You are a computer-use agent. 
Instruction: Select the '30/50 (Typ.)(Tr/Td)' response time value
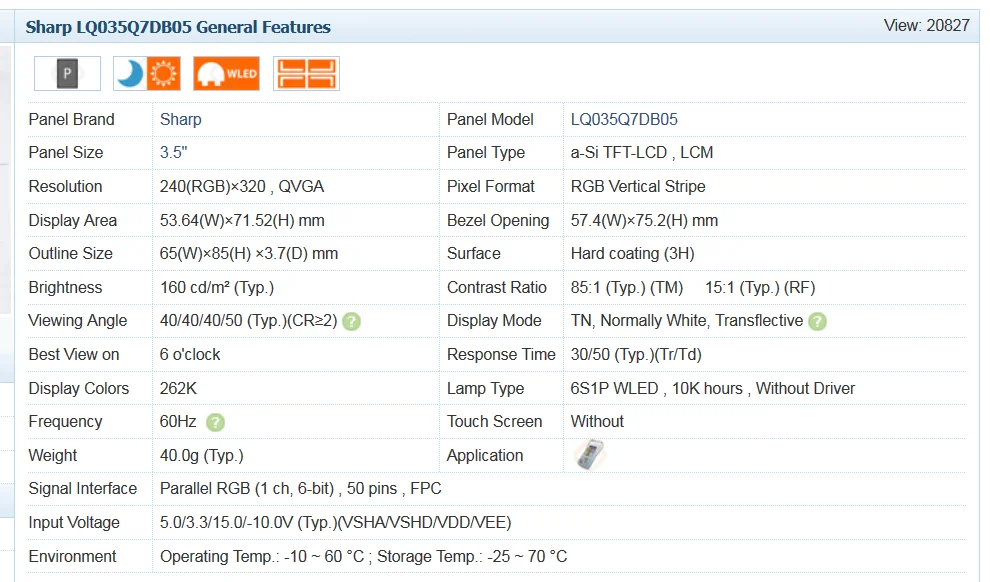636,355
